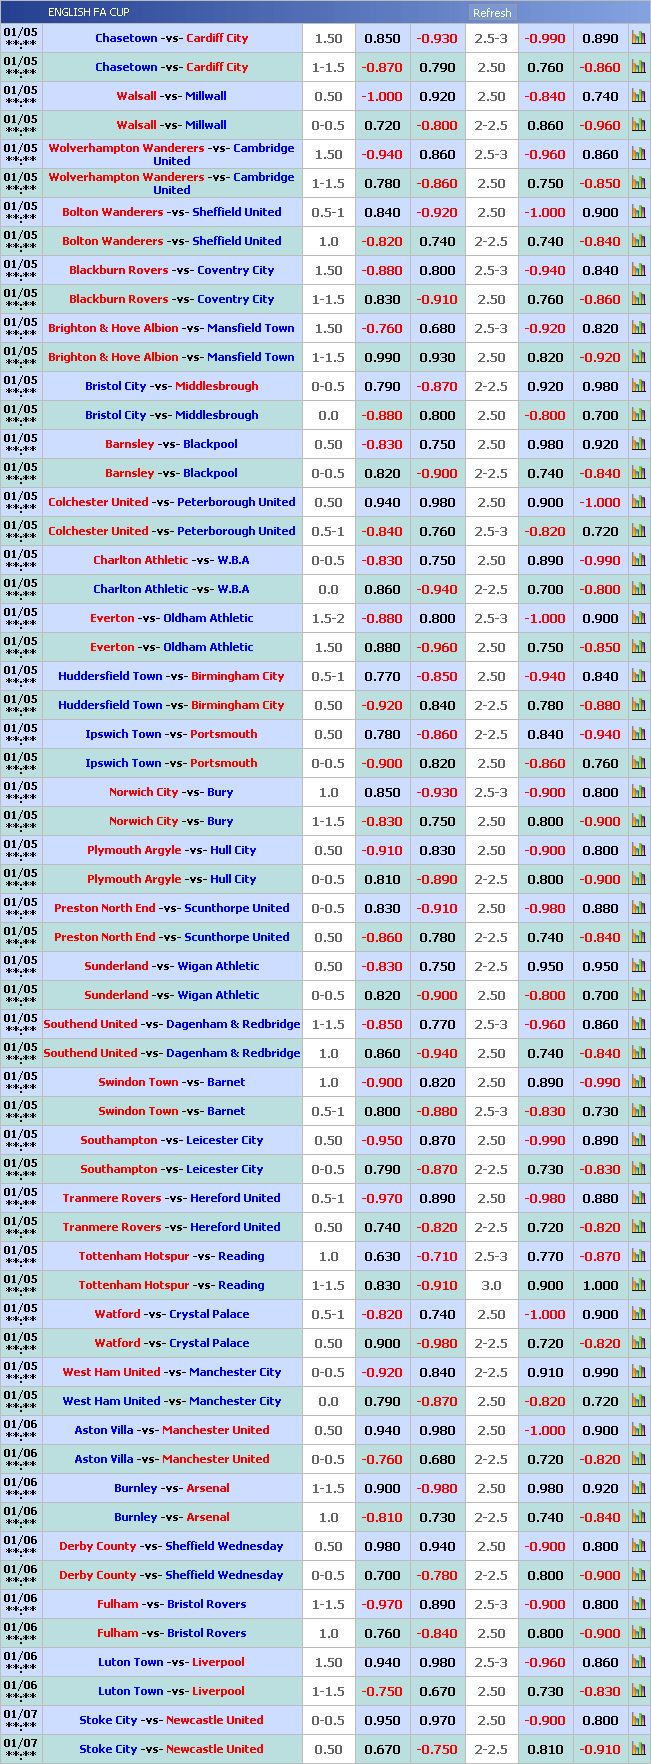The width and height of the screenshot is (651, 1764).
Task: Click Aston Villa vs Manchester United 0.50 handicap match link
Action: coord(172,1430)
